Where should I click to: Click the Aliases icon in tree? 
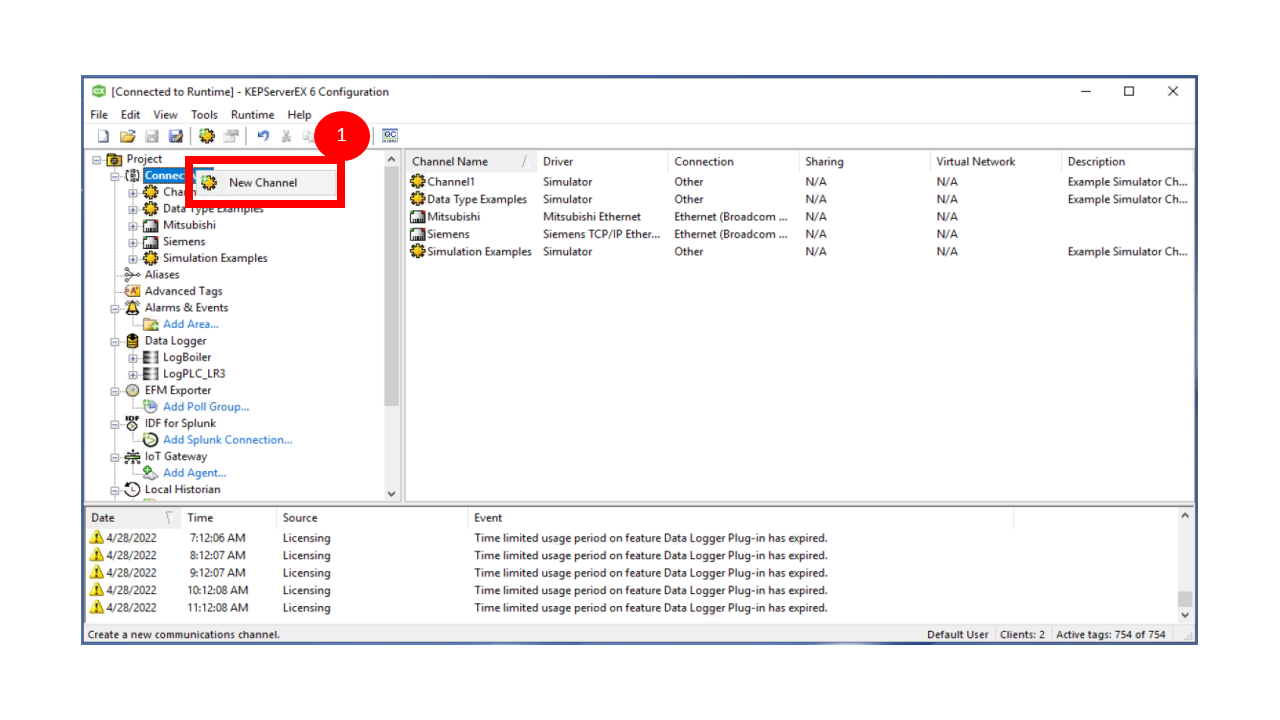(133, 275)
